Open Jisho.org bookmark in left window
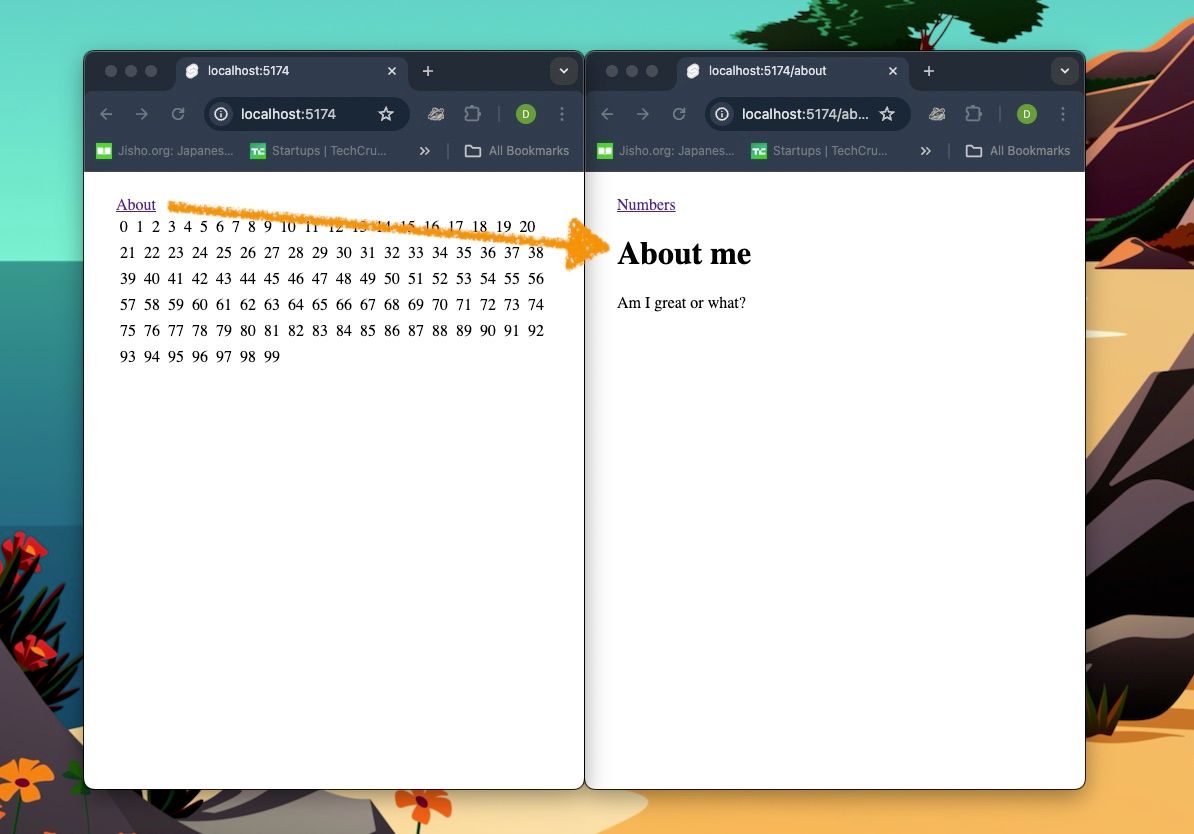Viewport: 1194px width, 834px height. click(165, 151)
